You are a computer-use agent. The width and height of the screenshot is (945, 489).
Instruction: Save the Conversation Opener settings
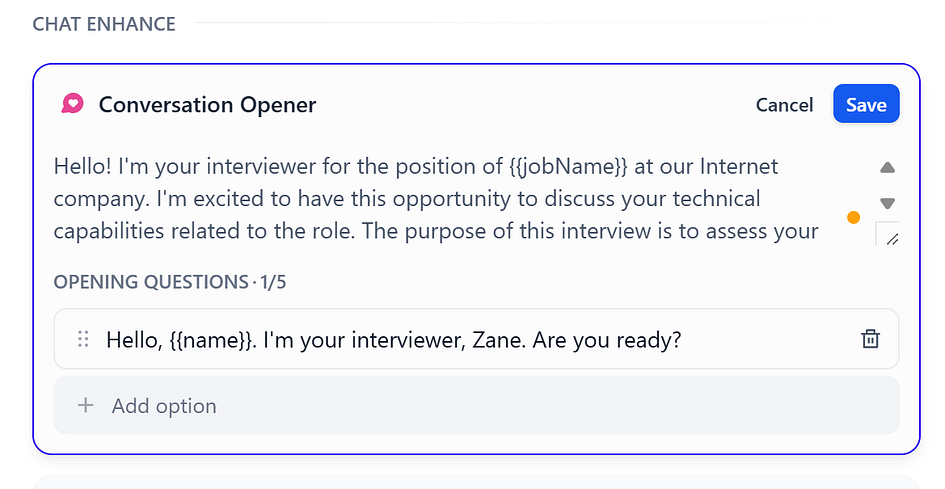point(866,104)
